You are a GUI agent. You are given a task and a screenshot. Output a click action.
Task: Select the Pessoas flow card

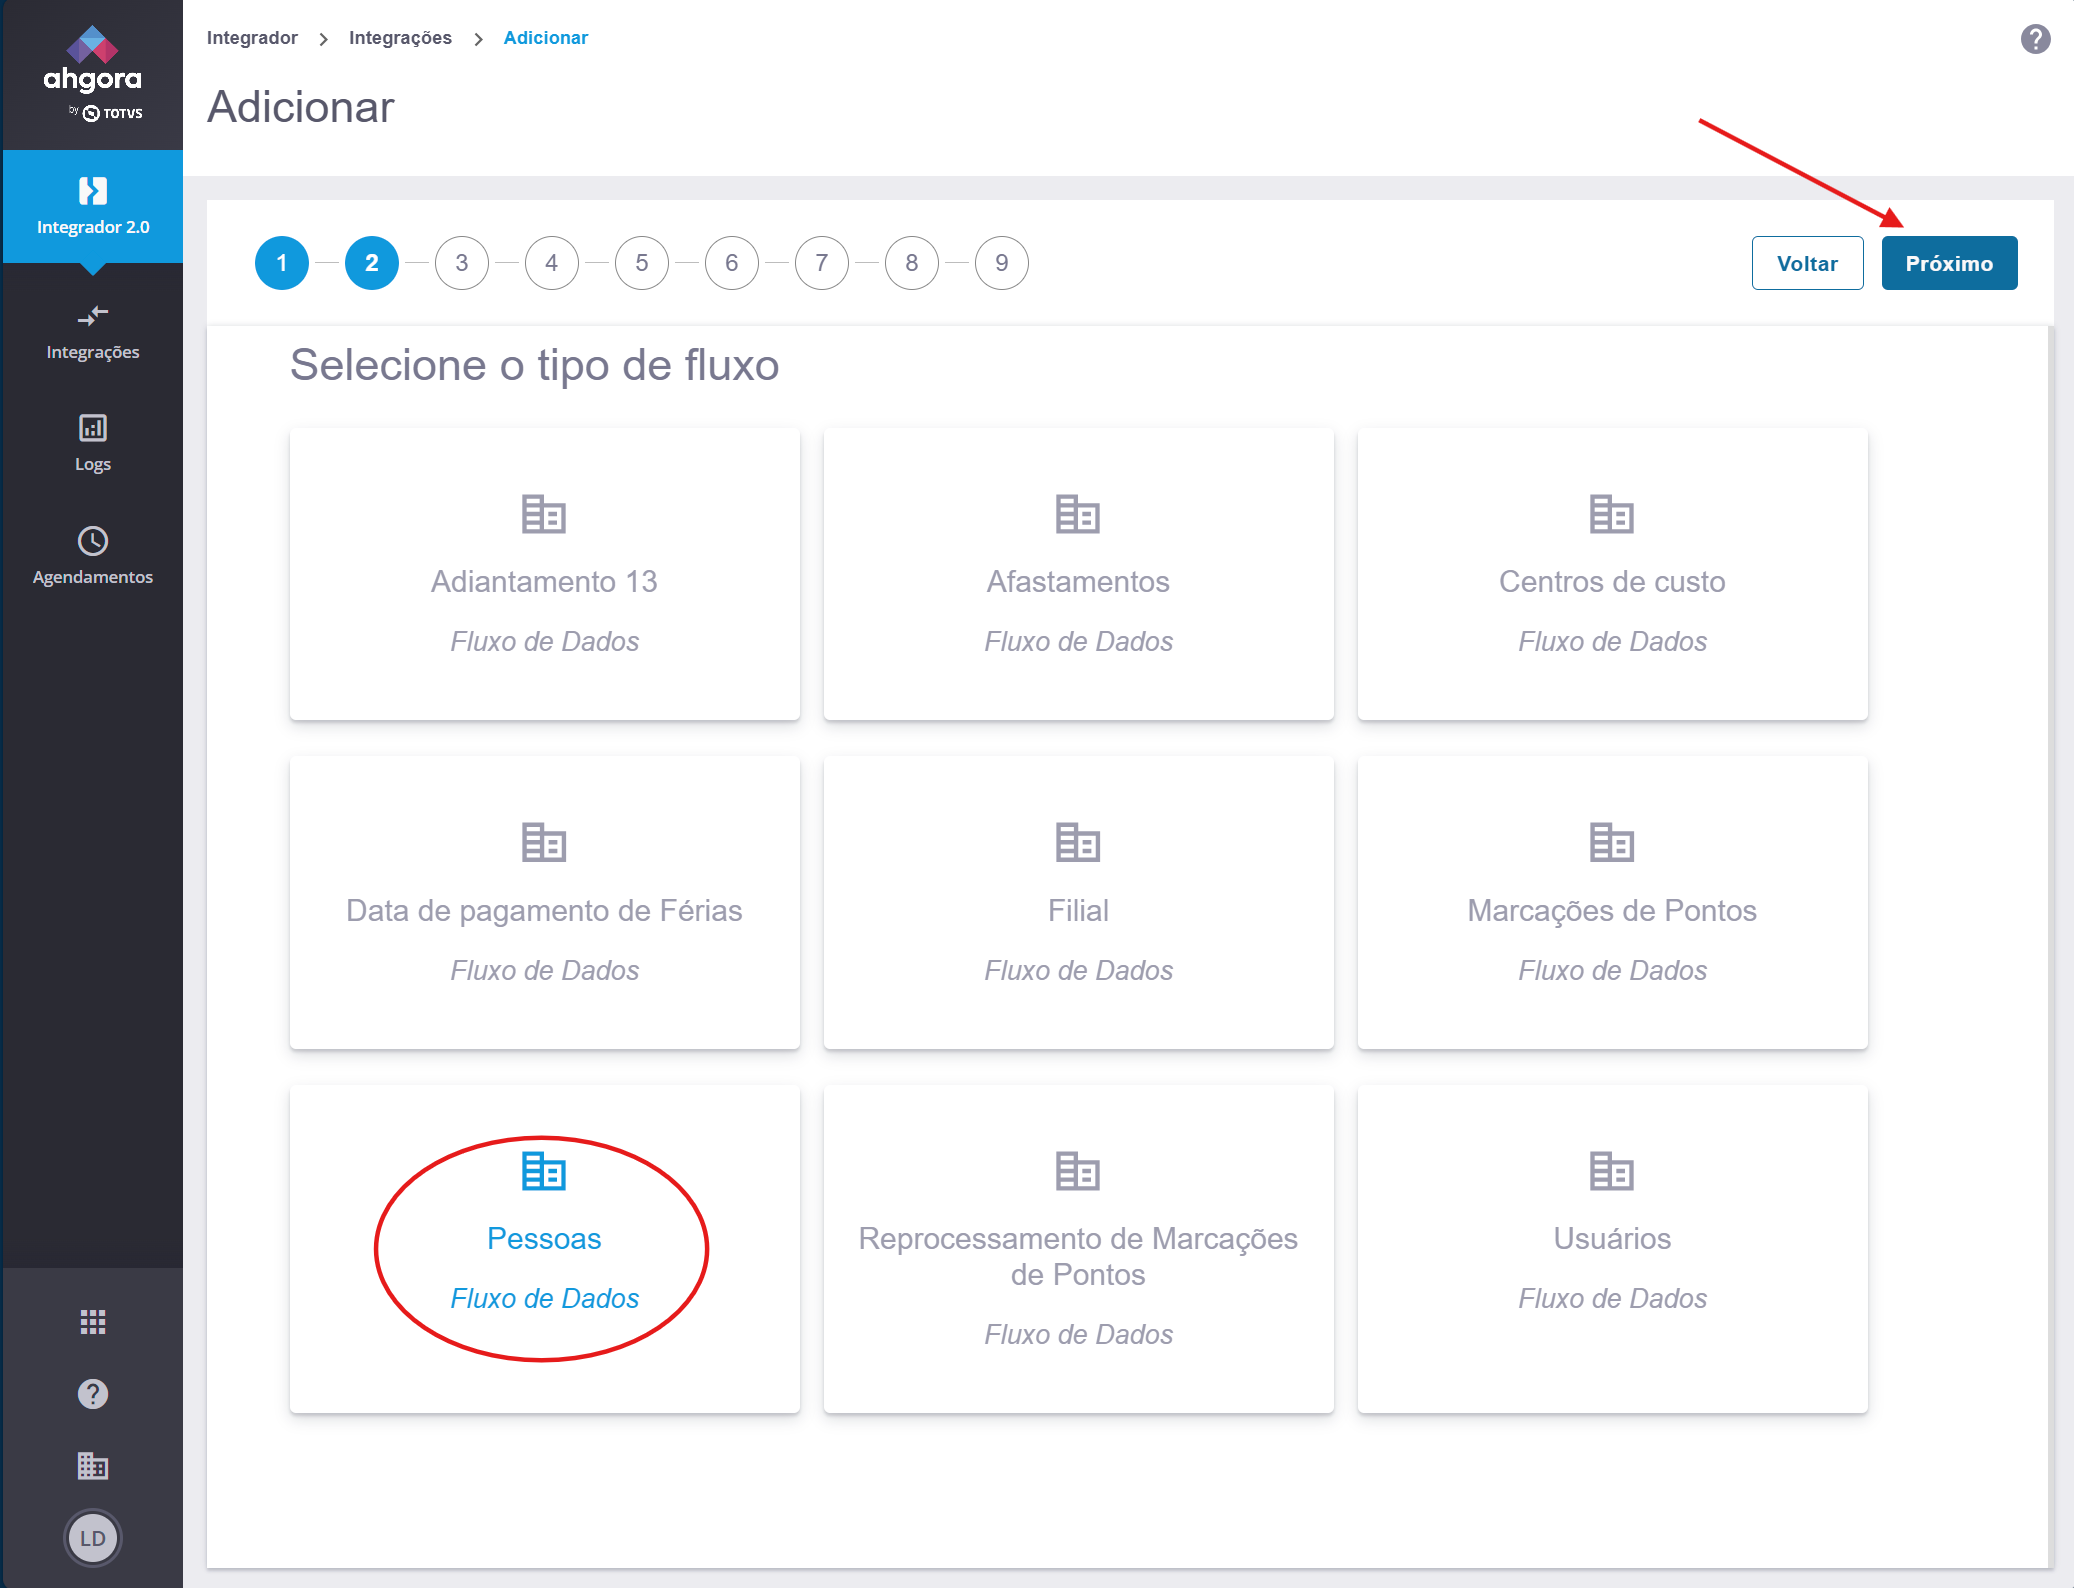coord(544,1248)
